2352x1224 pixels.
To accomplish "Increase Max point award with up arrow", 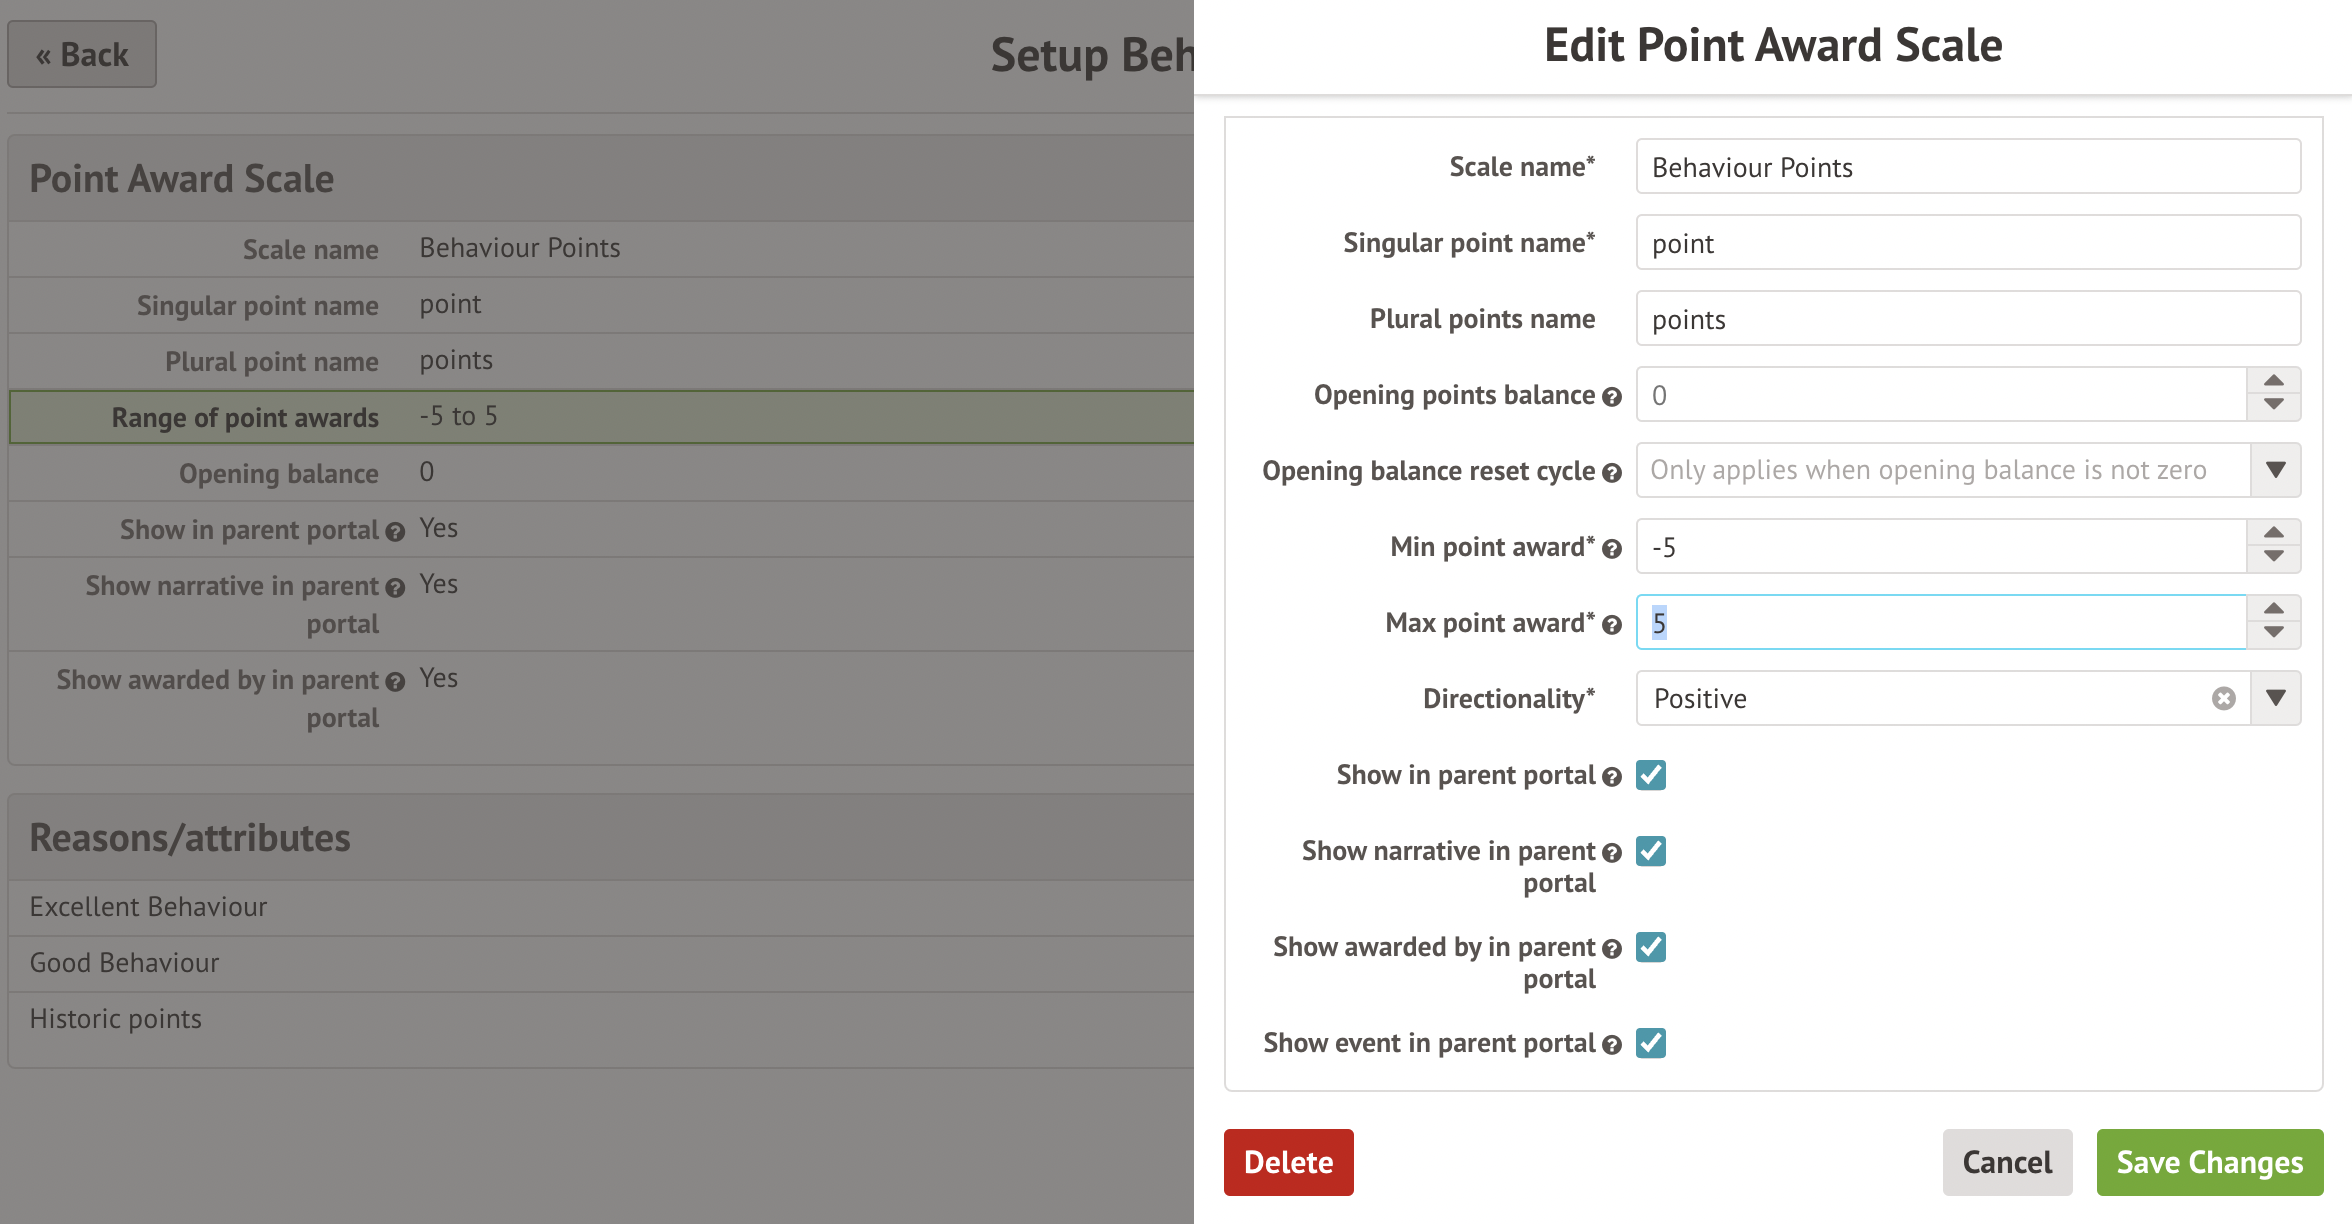I will (x=2273, y=609).
